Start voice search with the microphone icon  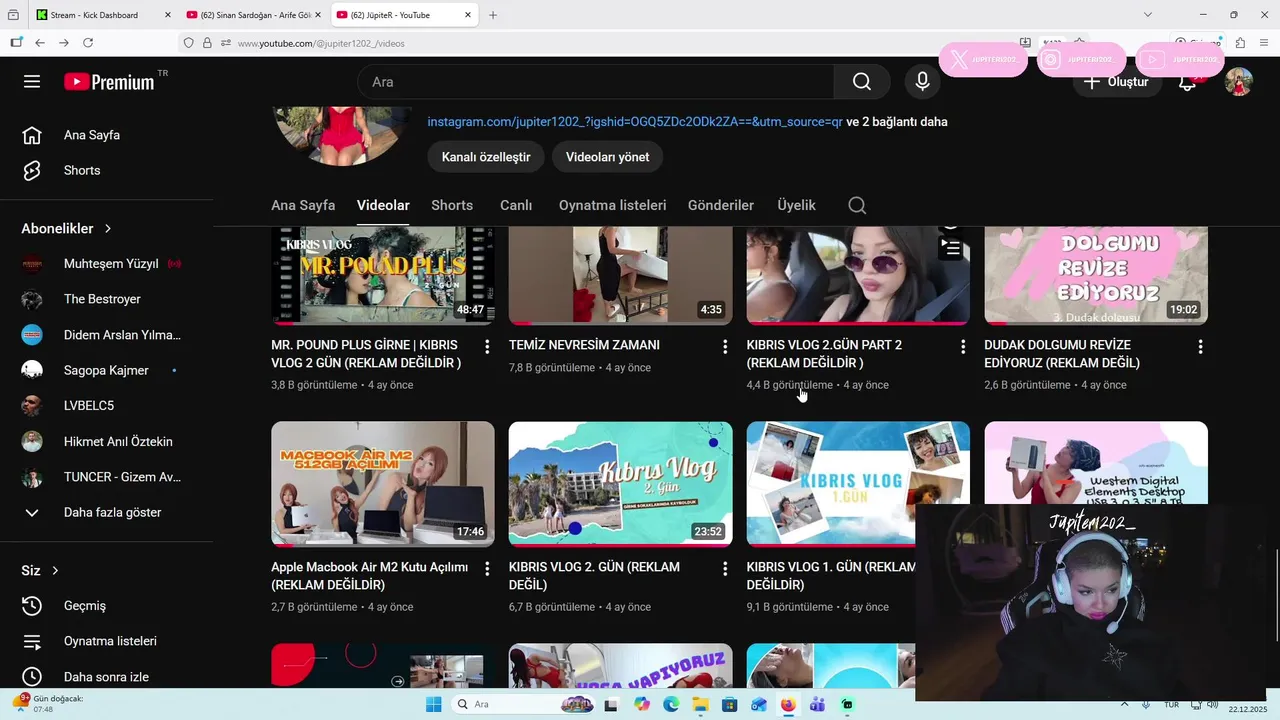[922, 82]
